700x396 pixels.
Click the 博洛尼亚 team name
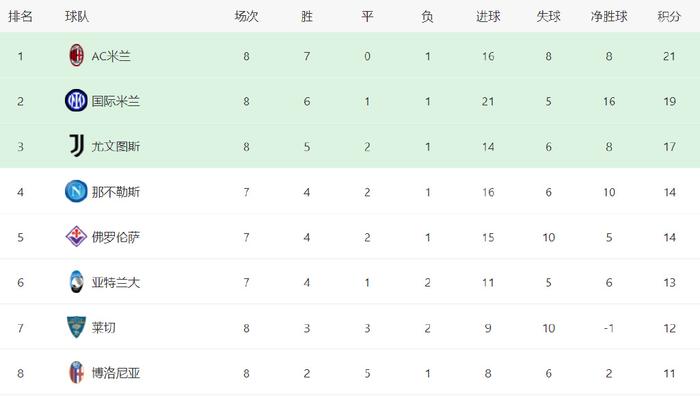coord(116,373)
